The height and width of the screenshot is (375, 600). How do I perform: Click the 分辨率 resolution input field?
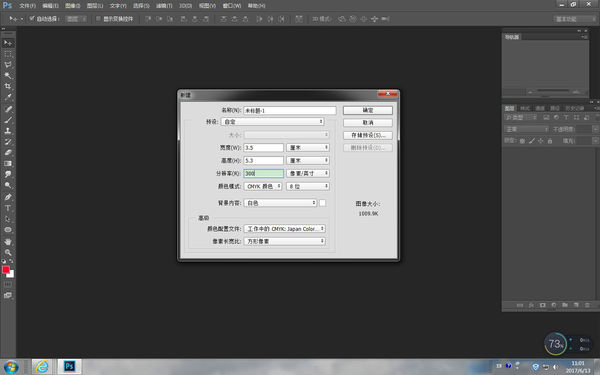(264, 173)
